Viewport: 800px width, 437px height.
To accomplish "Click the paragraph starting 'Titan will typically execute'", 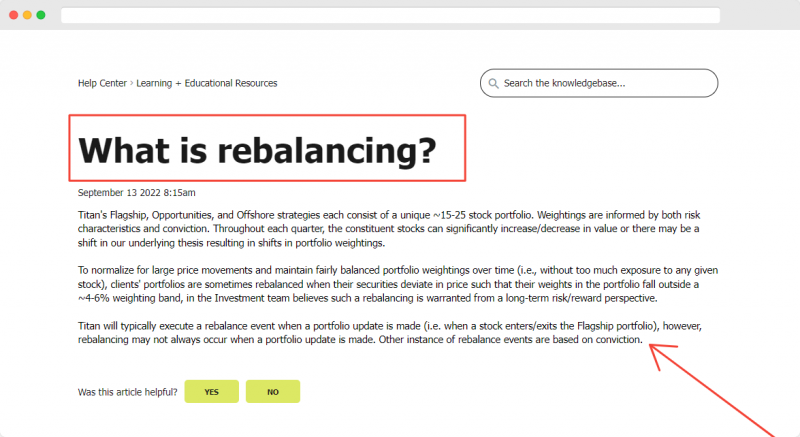I will 390,332.
